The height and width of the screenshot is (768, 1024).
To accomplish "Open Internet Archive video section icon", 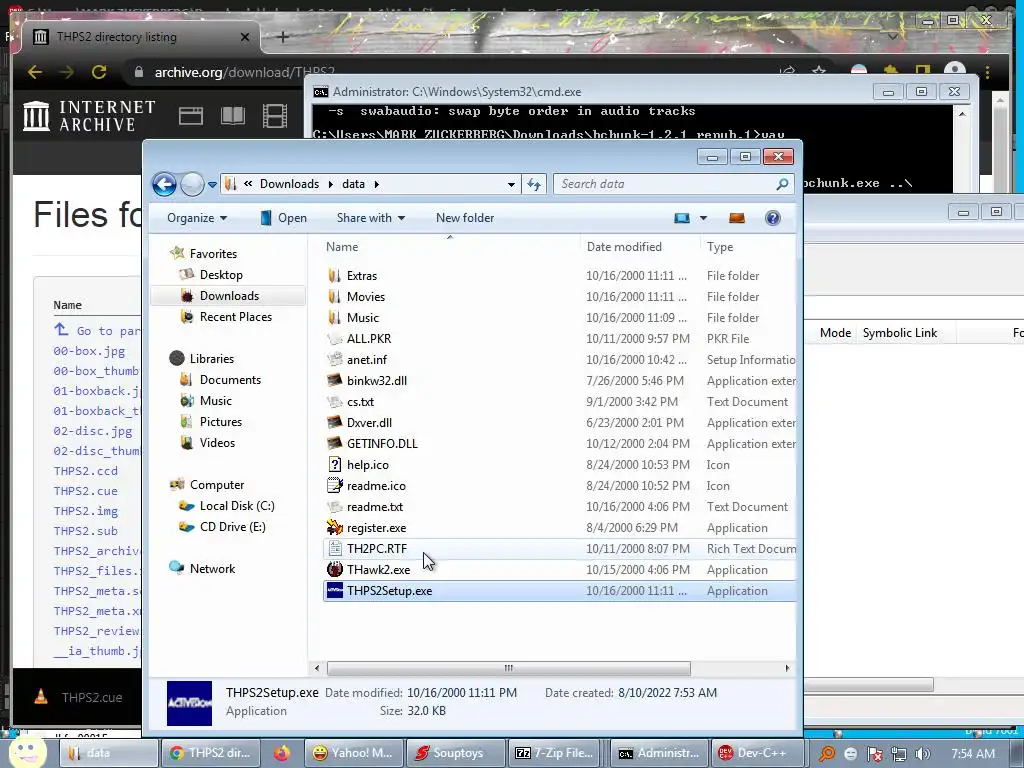I will pyautogui.click(x=275, y=116).
